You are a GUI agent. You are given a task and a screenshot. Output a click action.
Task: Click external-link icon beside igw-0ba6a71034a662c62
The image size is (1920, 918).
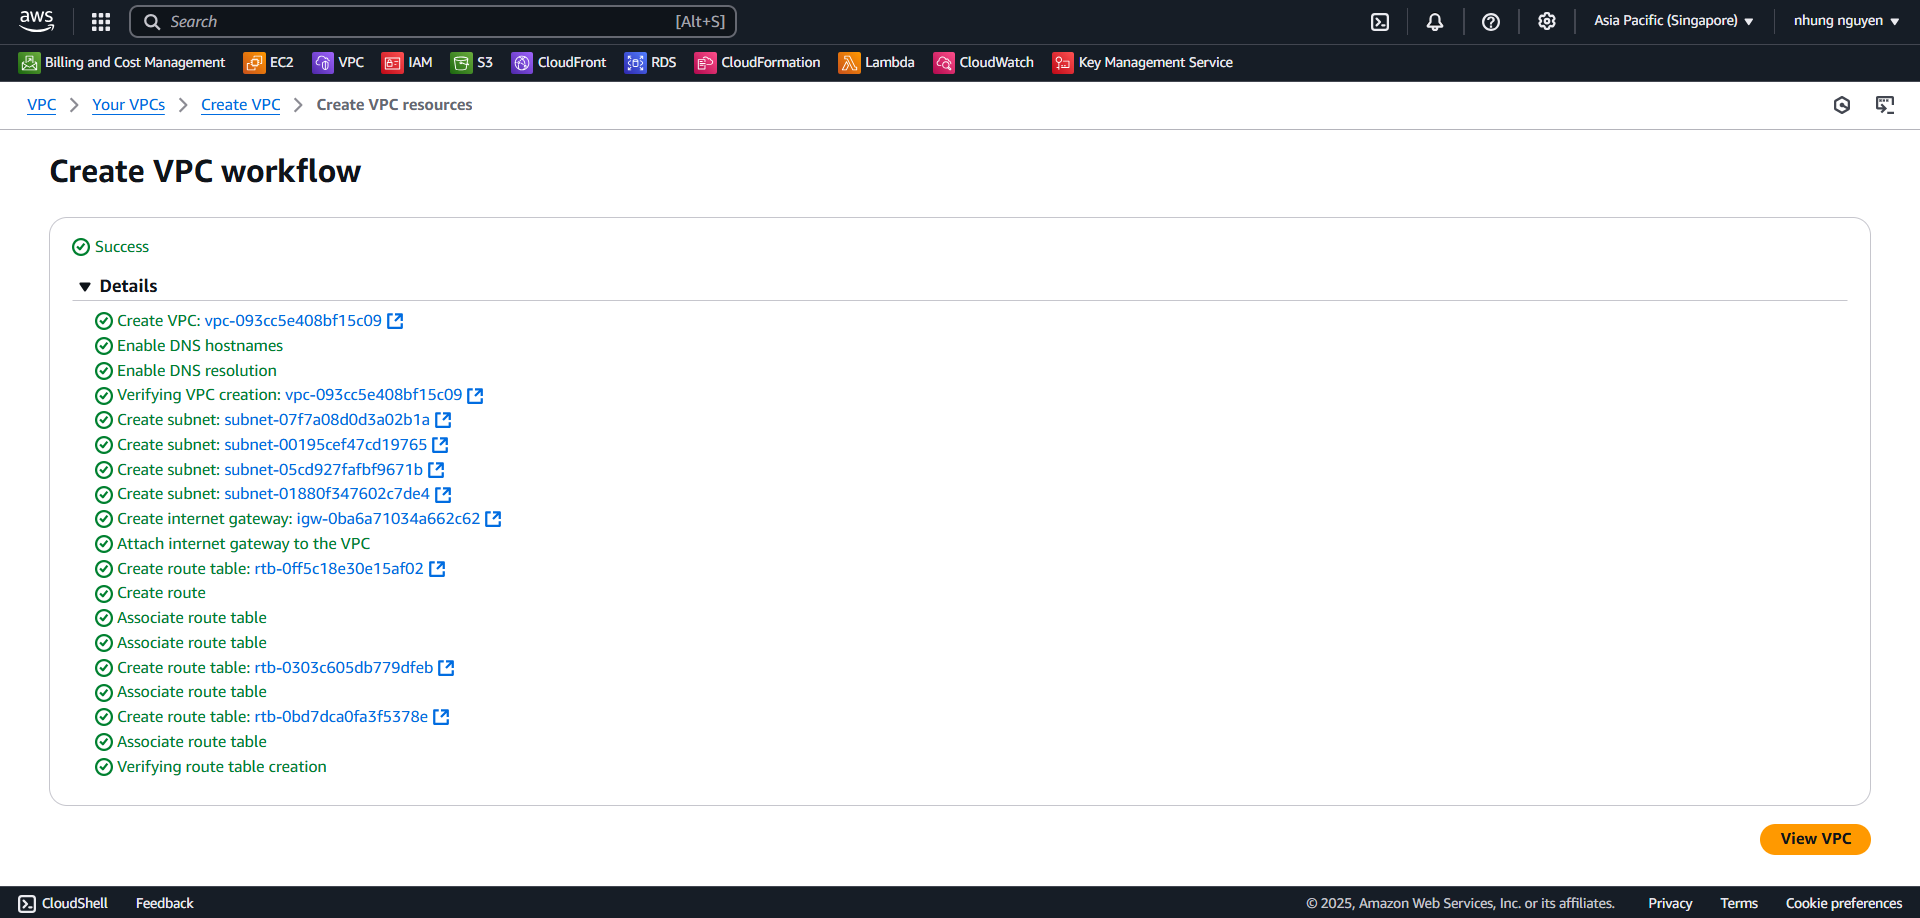coord(493,519)
